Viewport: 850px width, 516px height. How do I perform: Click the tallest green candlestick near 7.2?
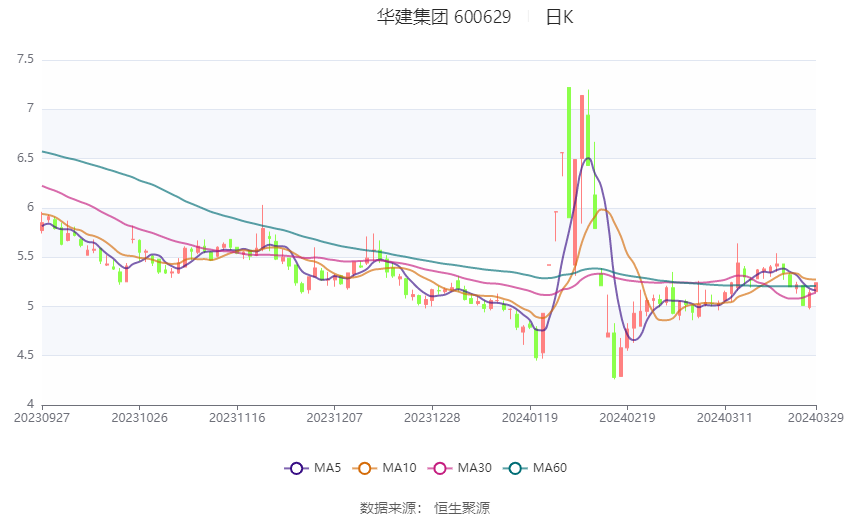point(569,152)
